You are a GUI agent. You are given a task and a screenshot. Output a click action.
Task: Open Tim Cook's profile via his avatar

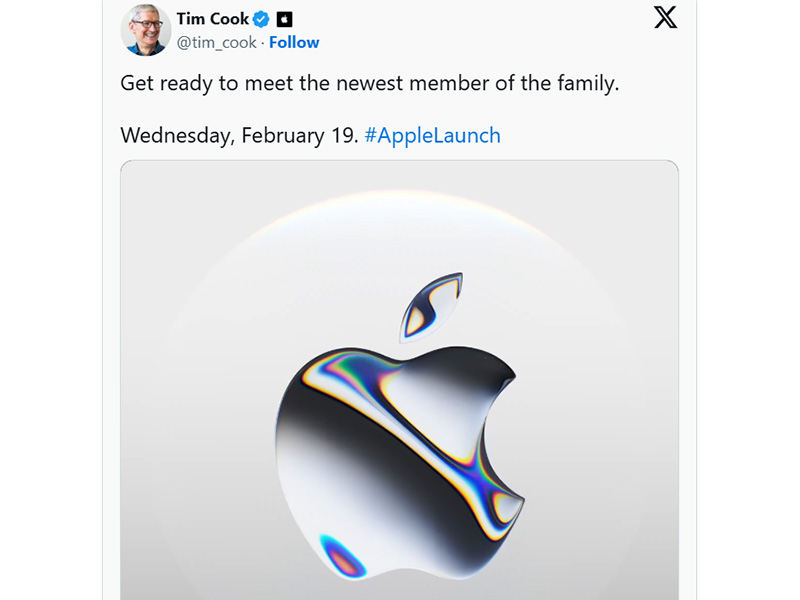coord(143,30)
